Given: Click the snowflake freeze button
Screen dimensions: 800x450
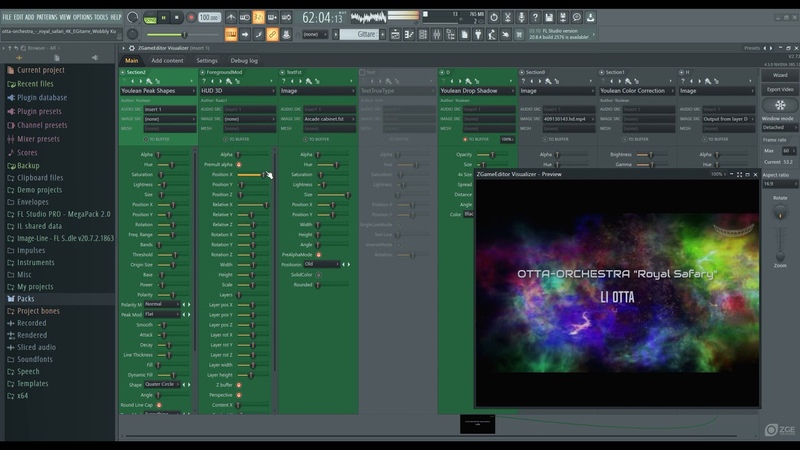Looking at the screenshot, I should tap(780, 105).
